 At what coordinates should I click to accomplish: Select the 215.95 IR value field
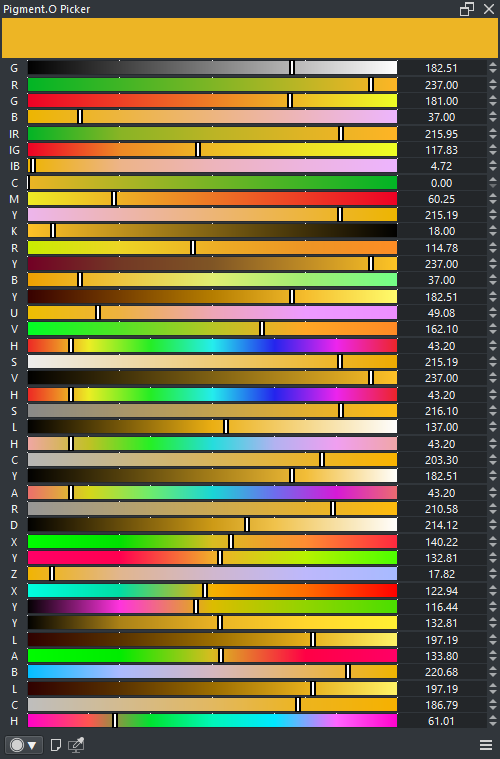(441, 134)
